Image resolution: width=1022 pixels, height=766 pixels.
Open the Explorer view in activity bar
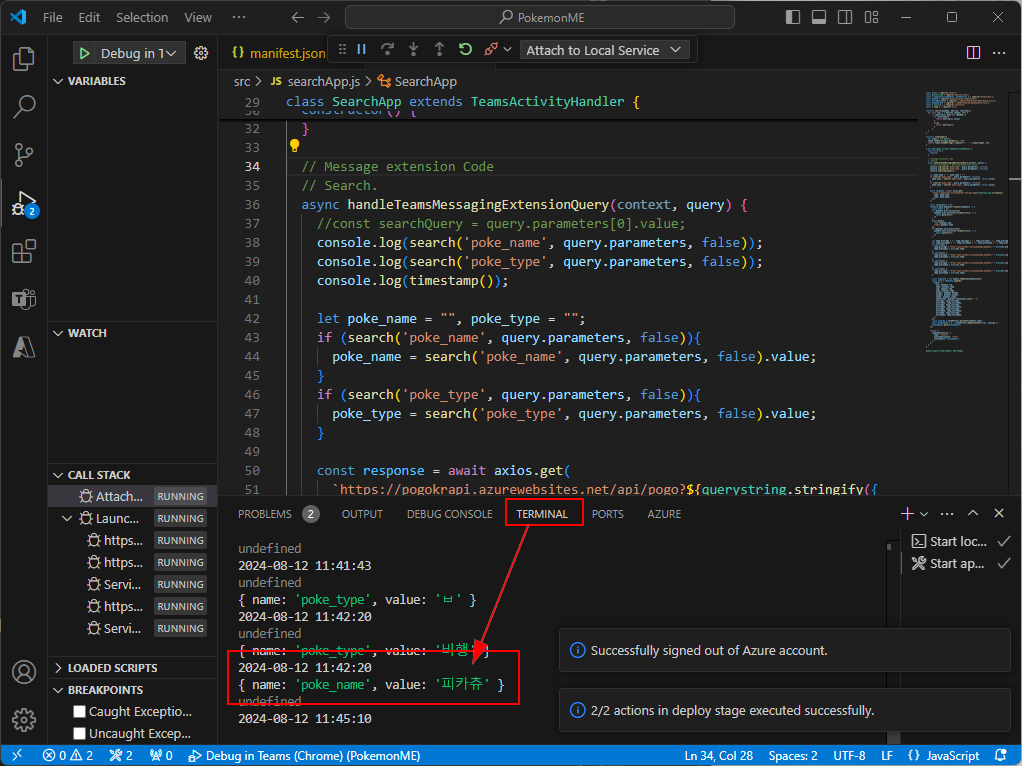click(x=24, y=59)
